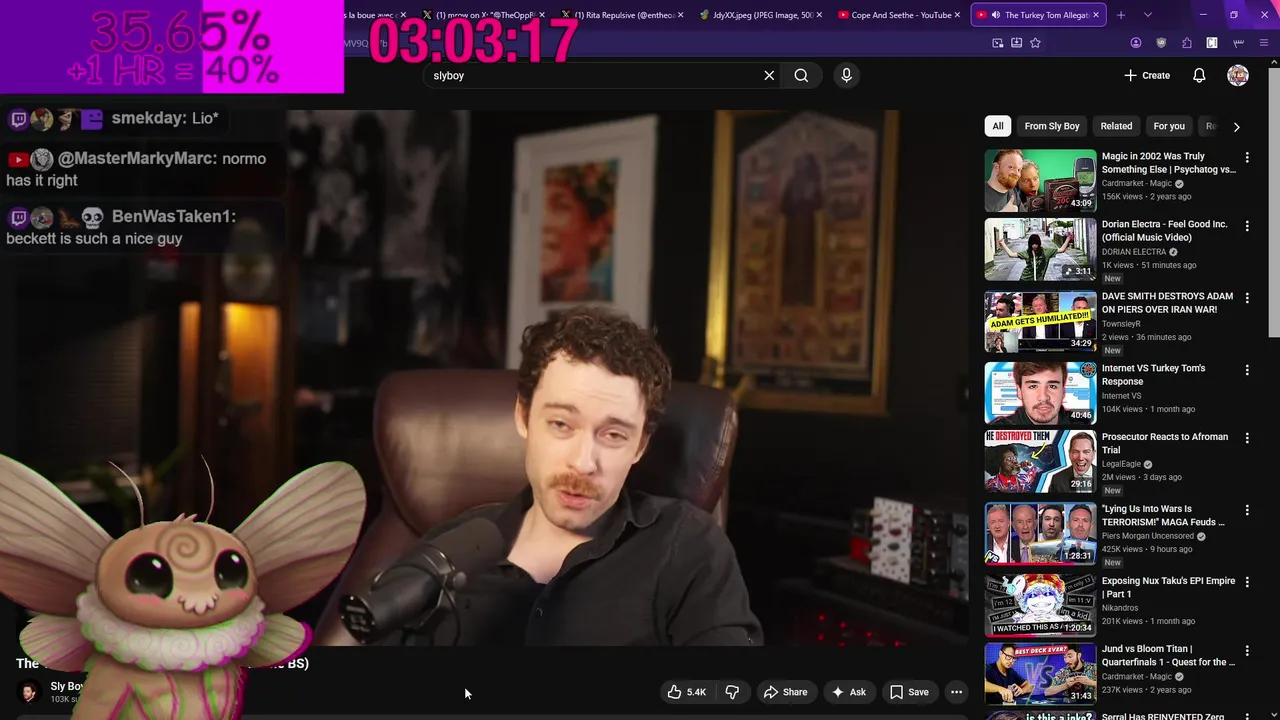
Task: Select the All filter chip
Action: [997, 126]
